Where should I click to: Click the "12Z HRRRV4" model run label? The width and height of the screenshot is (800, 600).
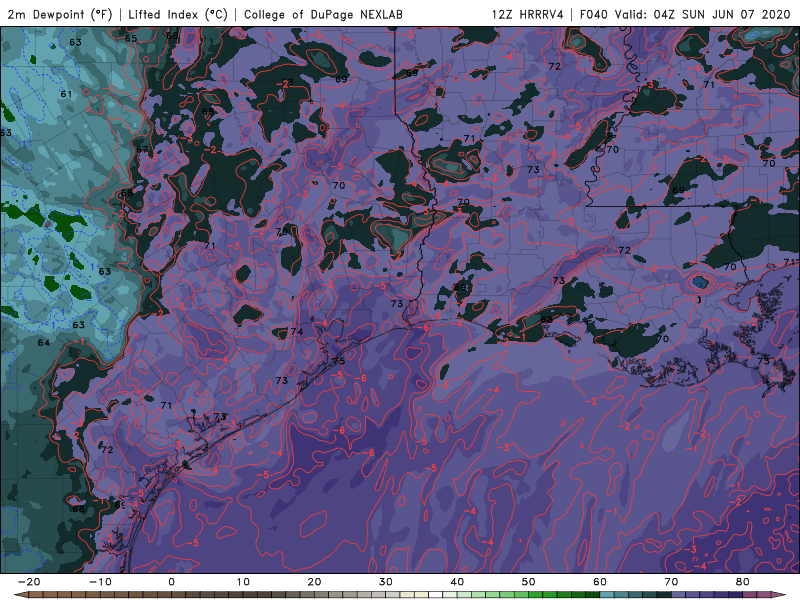click(528, 14)
